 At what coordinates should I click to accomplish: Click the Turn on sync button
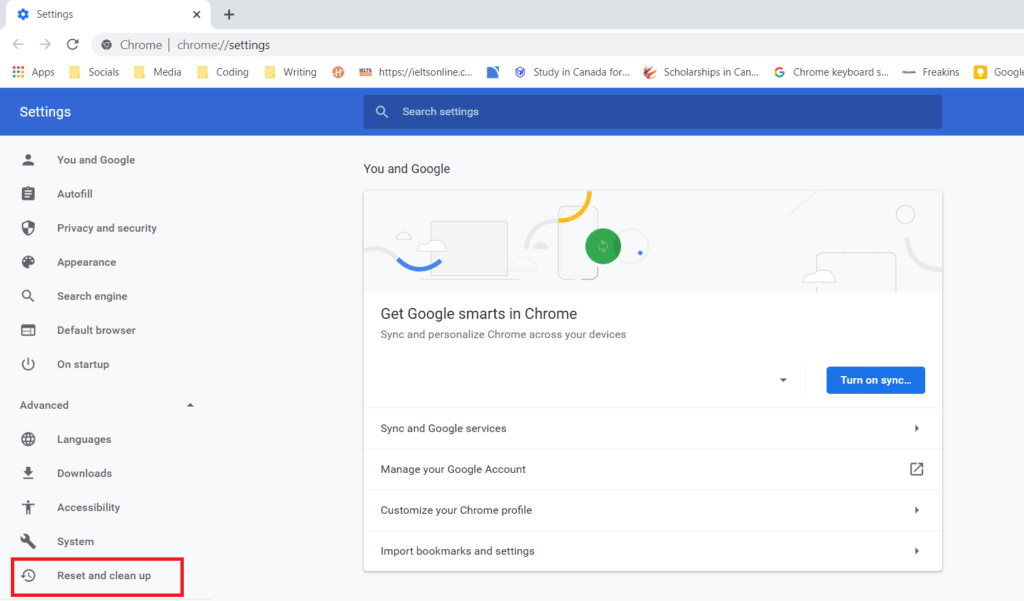[x=875, y=380]
